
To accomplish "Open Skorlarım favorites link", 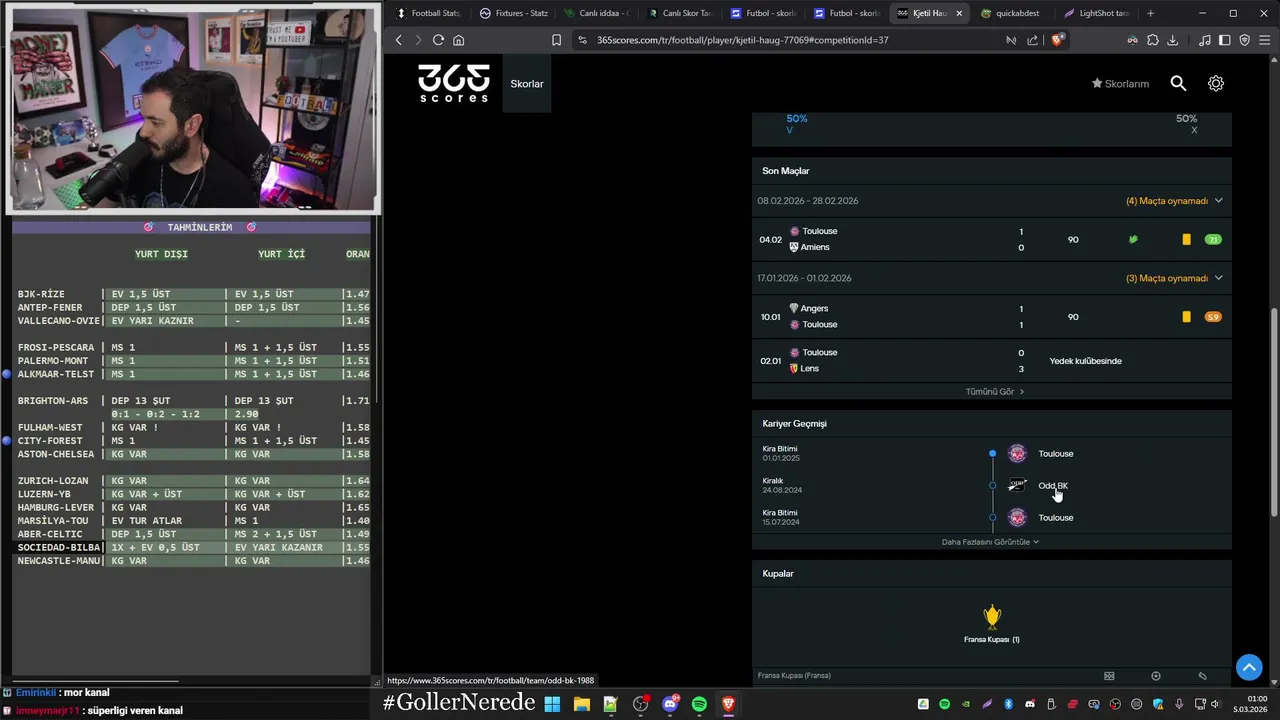I will coord(1120,84).
